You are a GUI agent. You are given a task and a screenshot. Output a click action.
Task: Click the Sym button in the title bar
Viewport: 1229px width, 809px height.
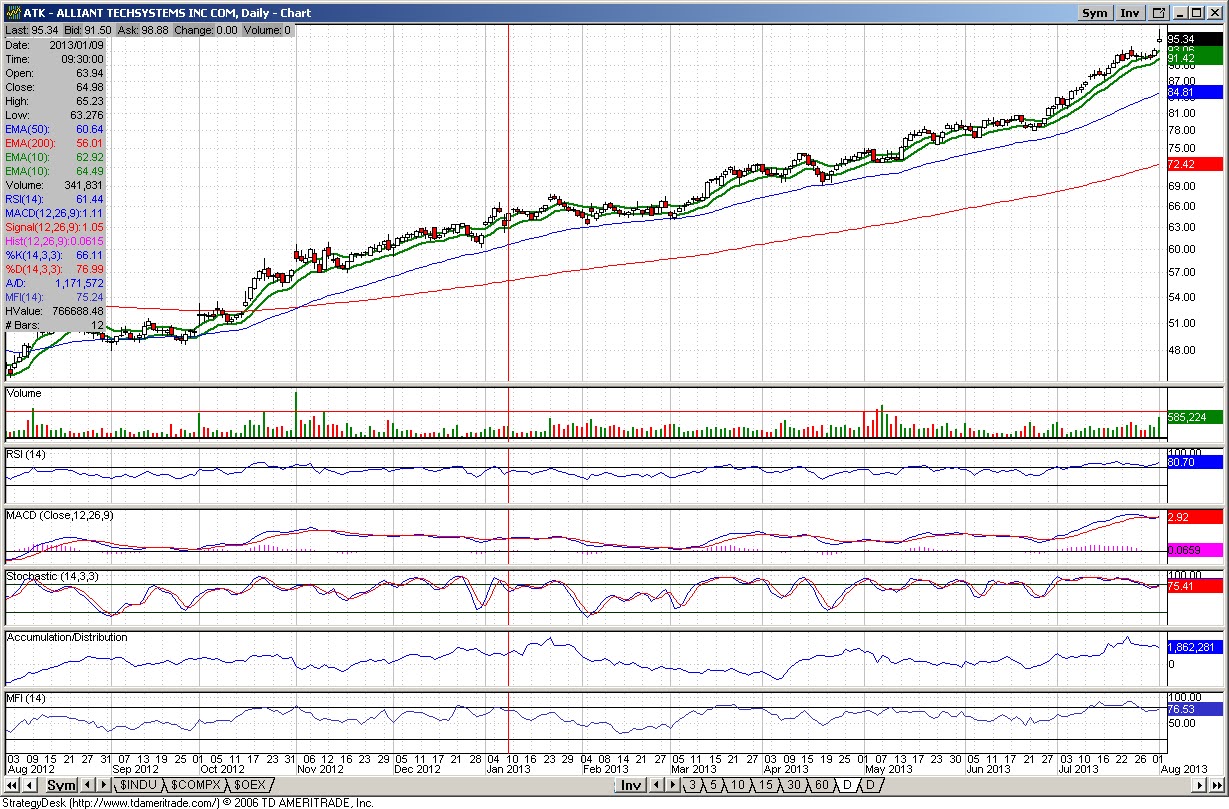click(1095, 13)
